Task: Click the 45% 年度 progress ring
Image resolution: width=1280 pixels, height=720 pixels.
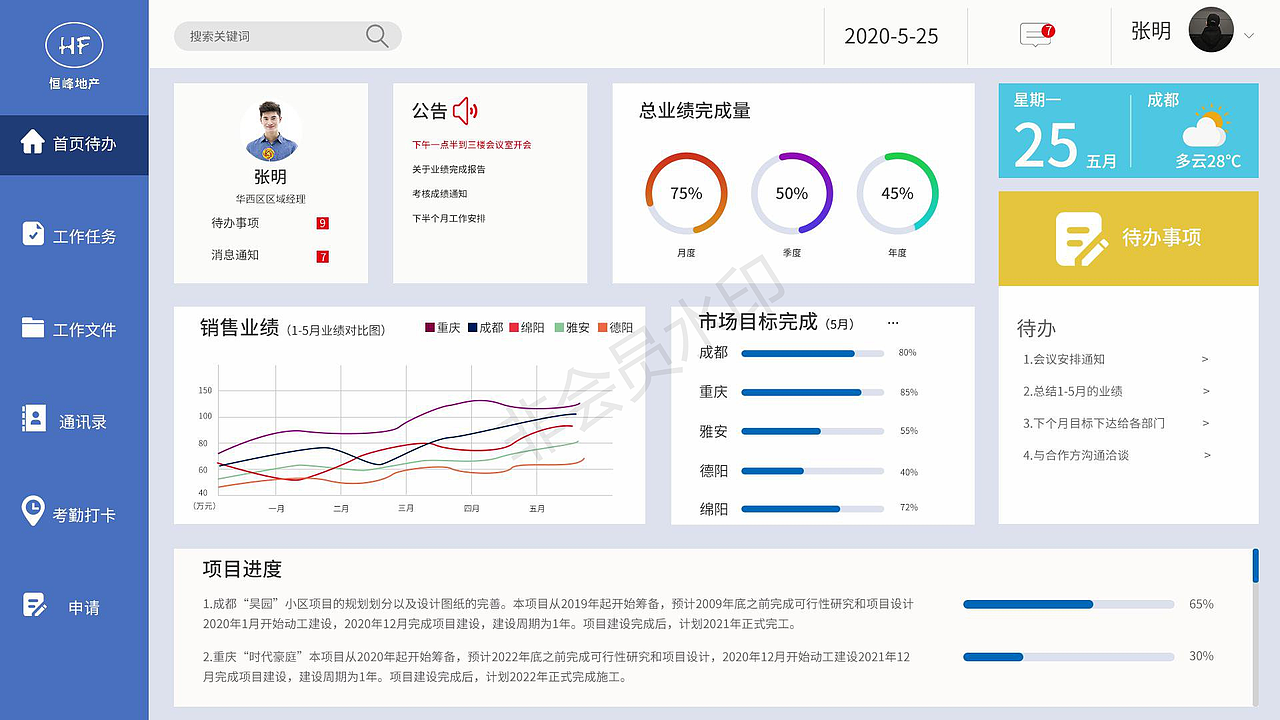Action: tap(898, 193)
